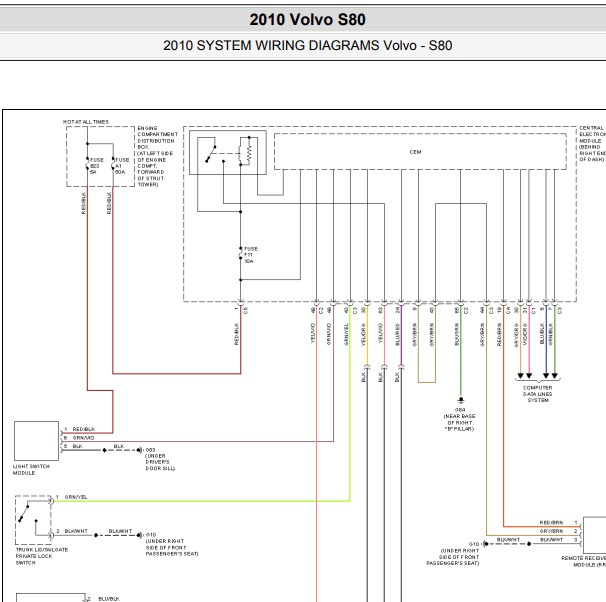Screen dimensions: 606x602
Task: Select the 'CENTRAL ELECTRONIC MODULE' description text
Action: [592, 143]
